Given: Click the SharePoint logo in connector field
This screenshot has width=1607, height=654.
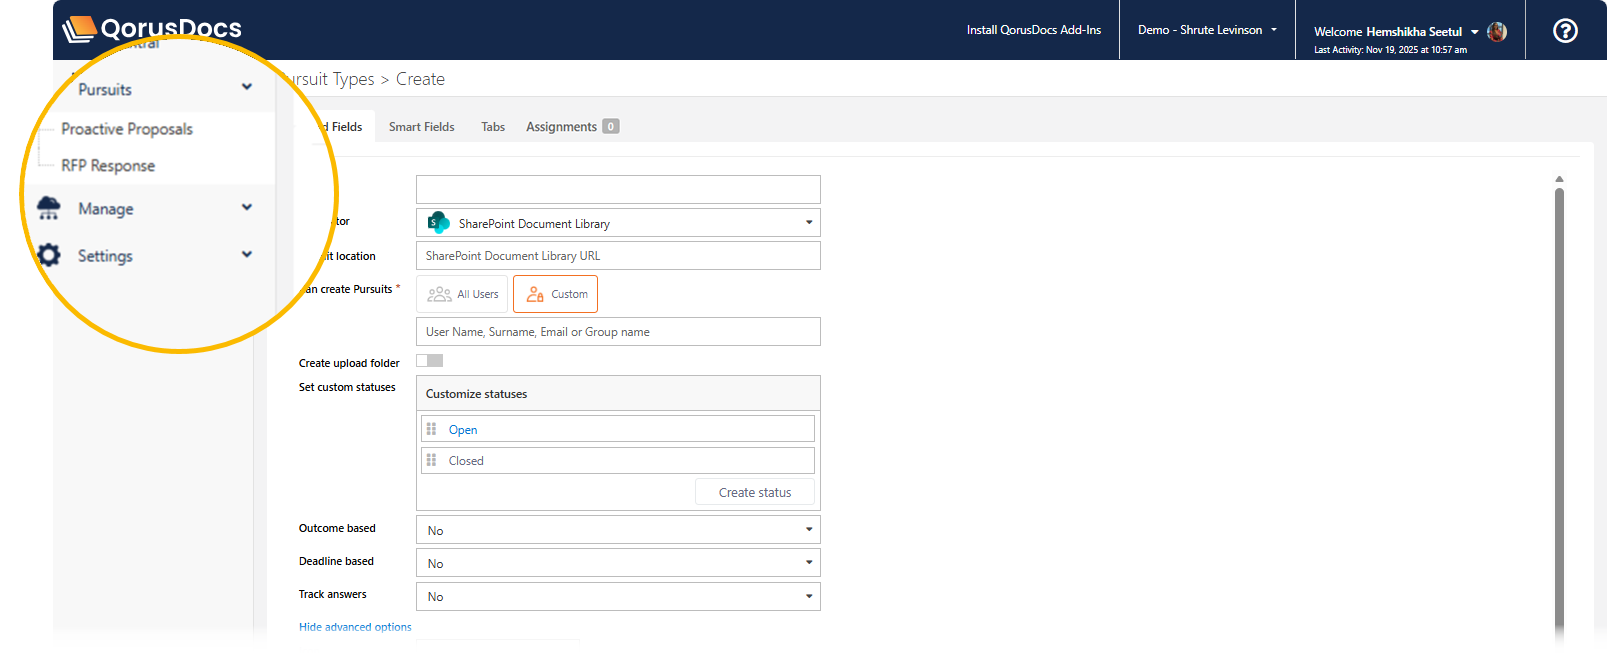Looking at the screenshot, I should click(x=438, y=222).
